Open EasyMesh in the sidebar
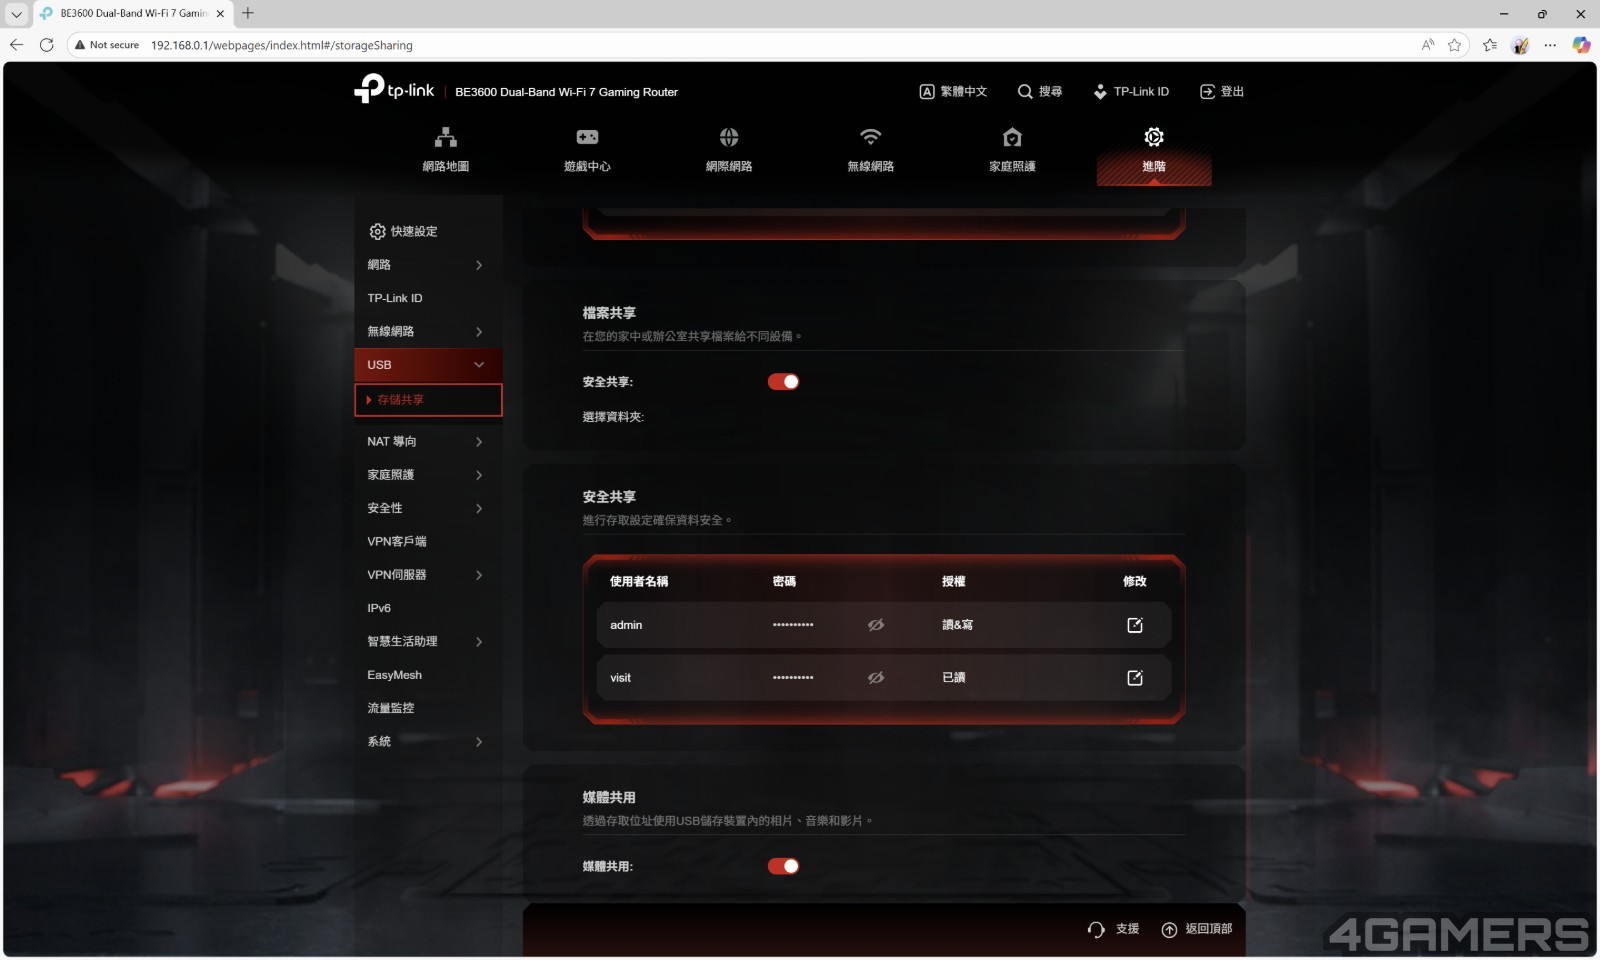 pos(395,675)
